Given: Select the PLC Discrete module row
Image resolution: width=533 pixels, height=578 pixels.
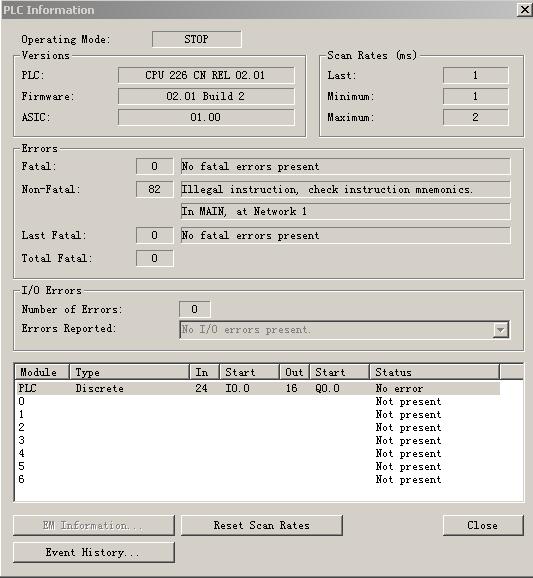Looking at the screenshot, I should click(x=258, y=388).
